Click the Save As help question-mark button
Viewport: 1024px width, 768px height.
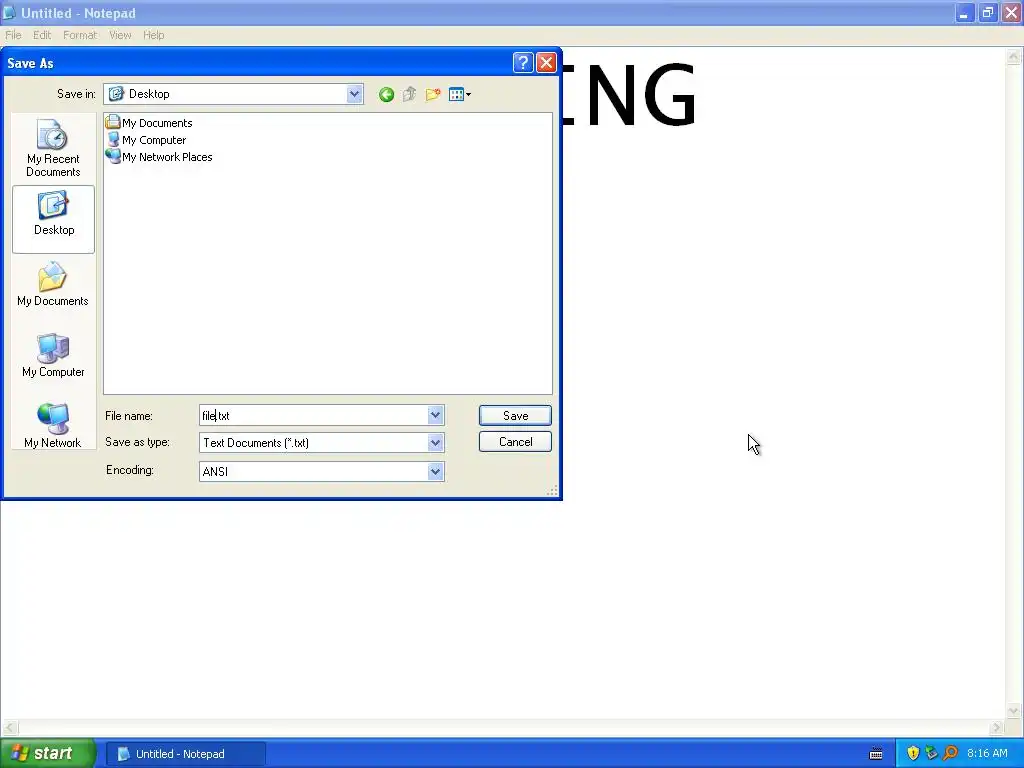522,63
